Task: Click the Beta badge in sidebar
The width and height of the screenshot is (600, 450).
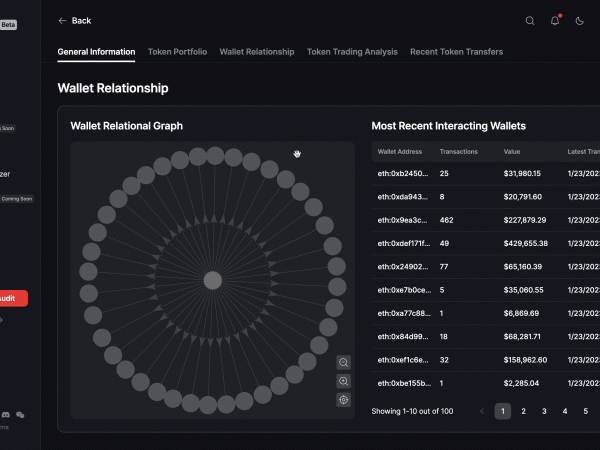Action: (8, 25)
